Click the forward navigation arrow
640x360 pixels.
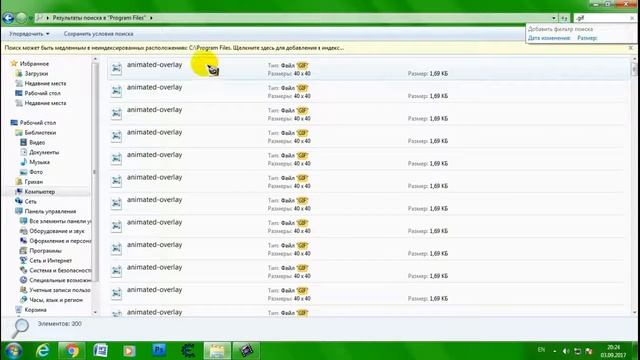pos(21,18)
